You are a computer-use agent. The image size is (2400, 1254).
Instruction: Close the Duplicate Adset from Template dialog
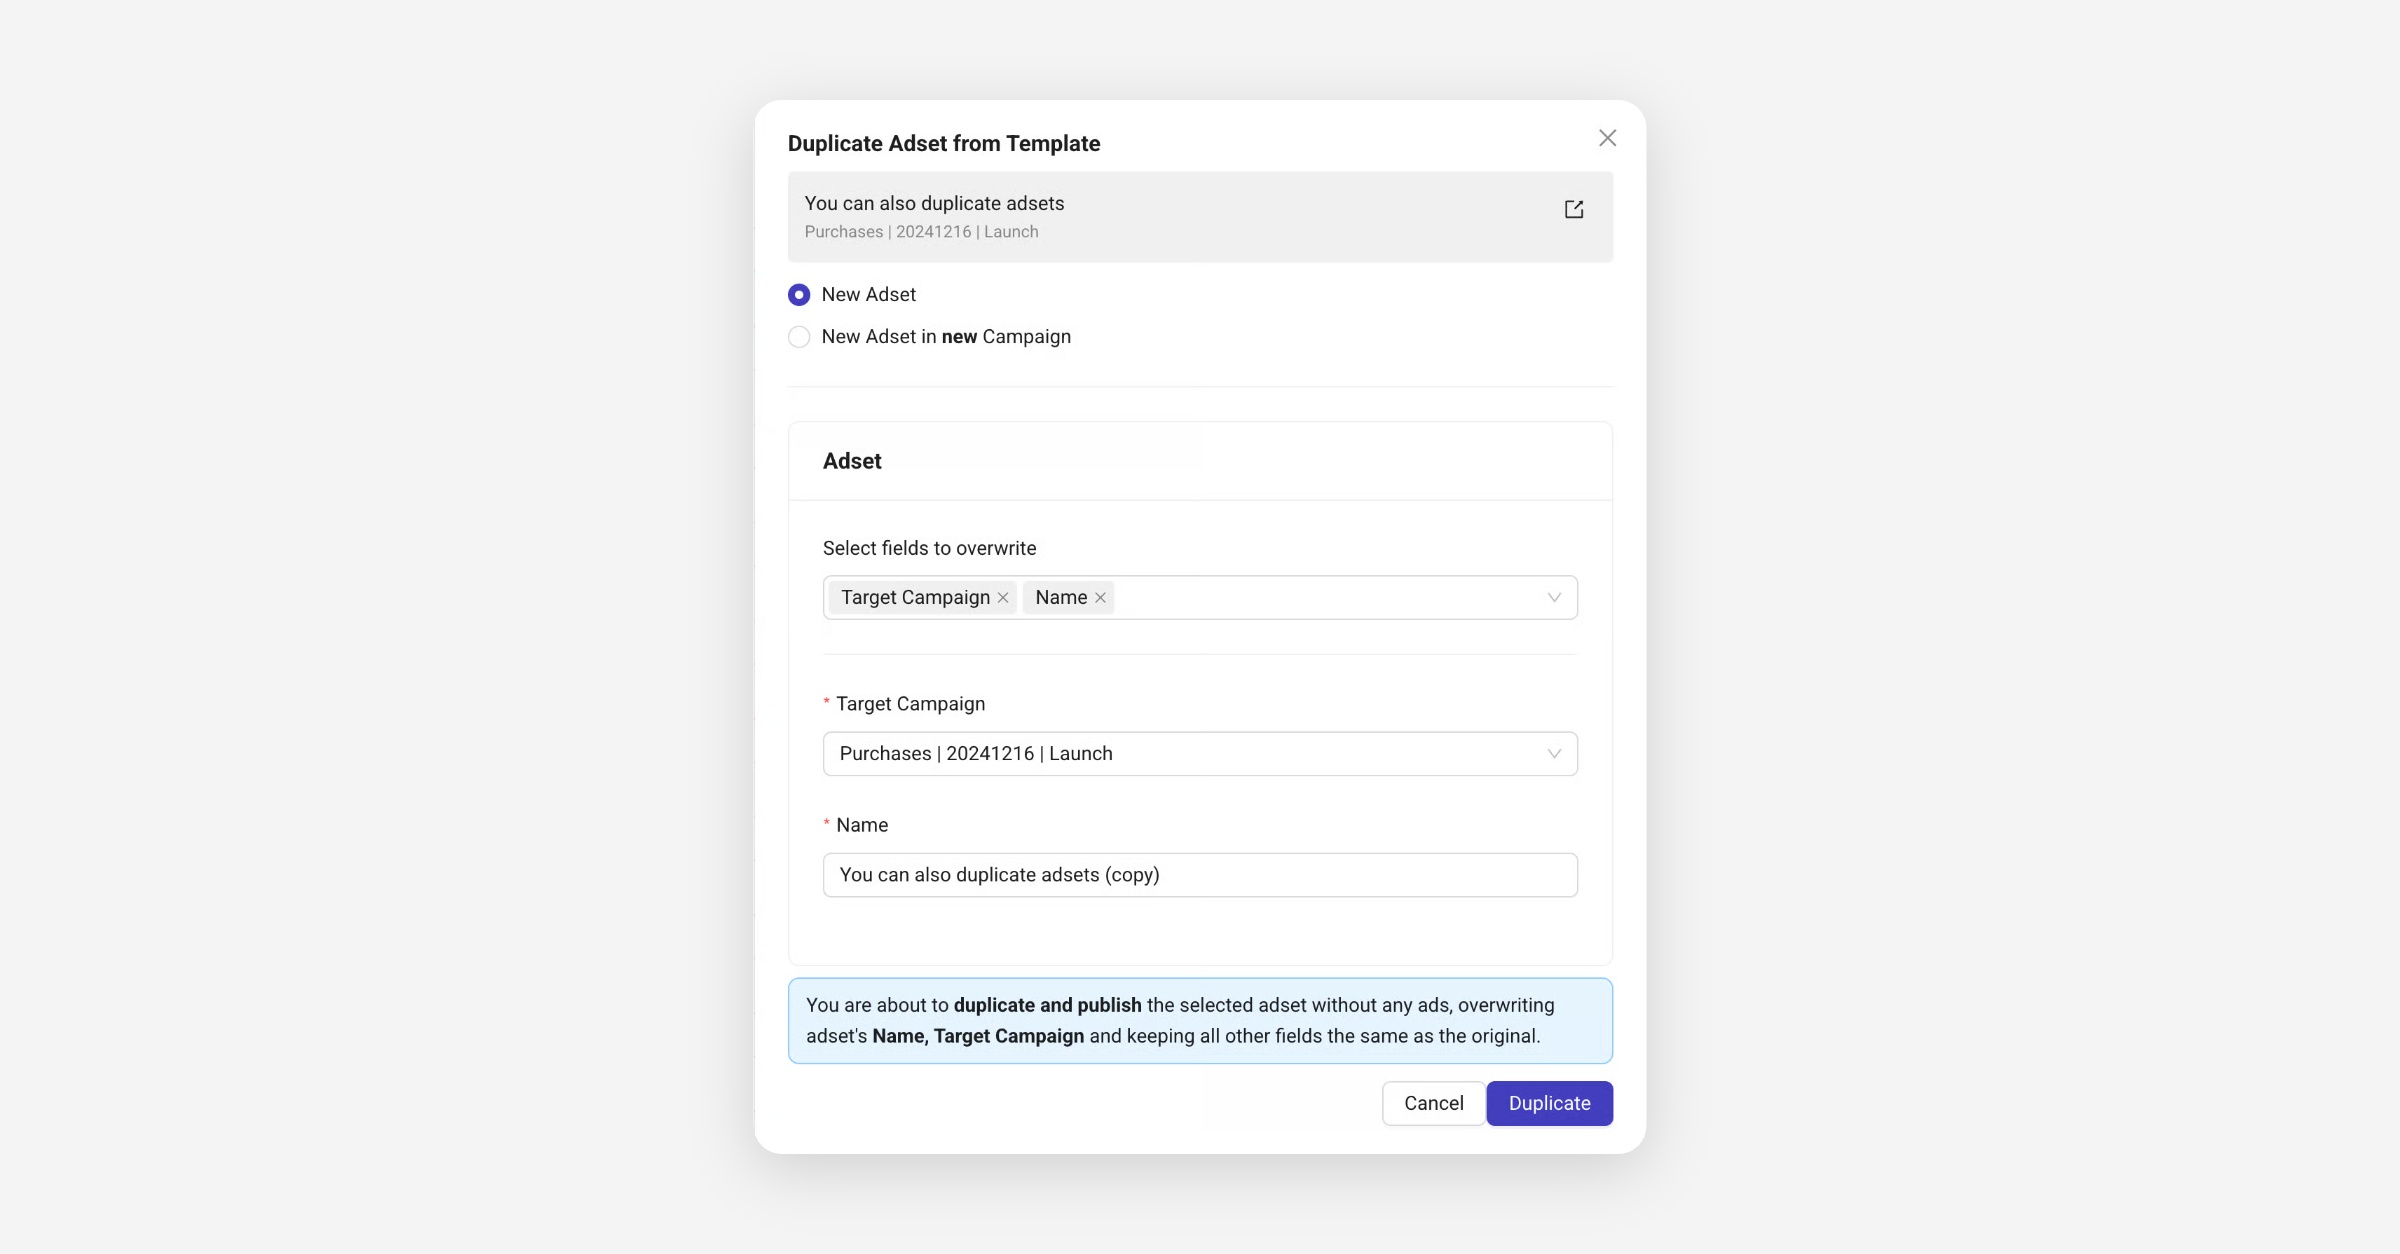[x=1607, y=138]
